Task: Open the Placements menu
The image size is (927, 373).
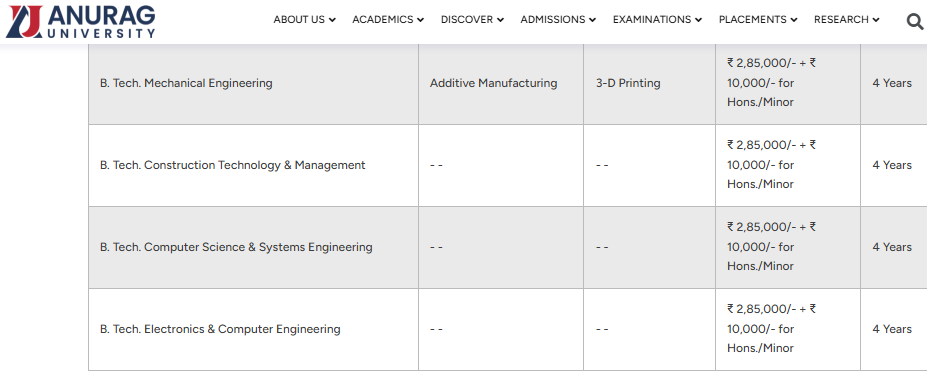Action: click(758, 20)
